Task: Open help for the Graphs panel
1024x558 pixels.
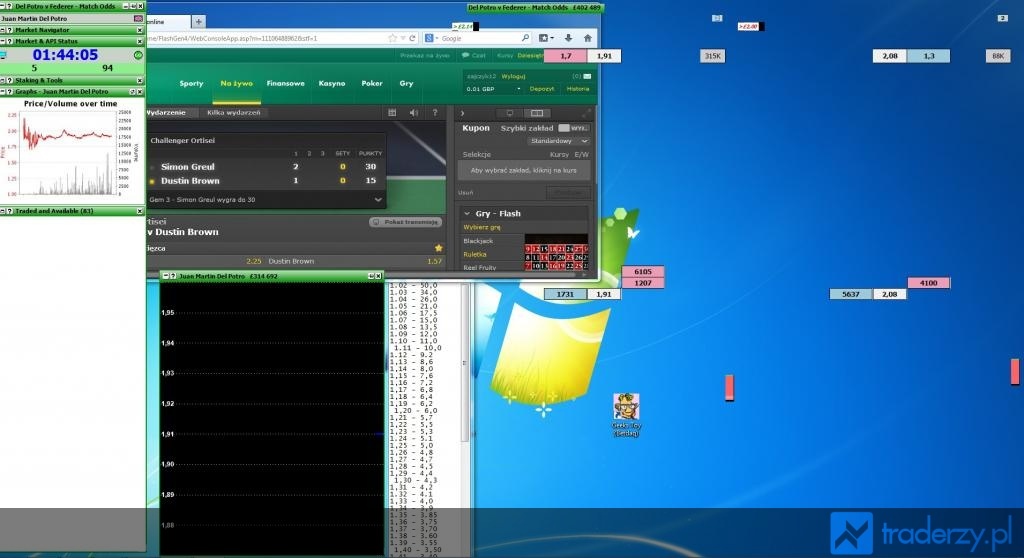Action: coord(9,91)
